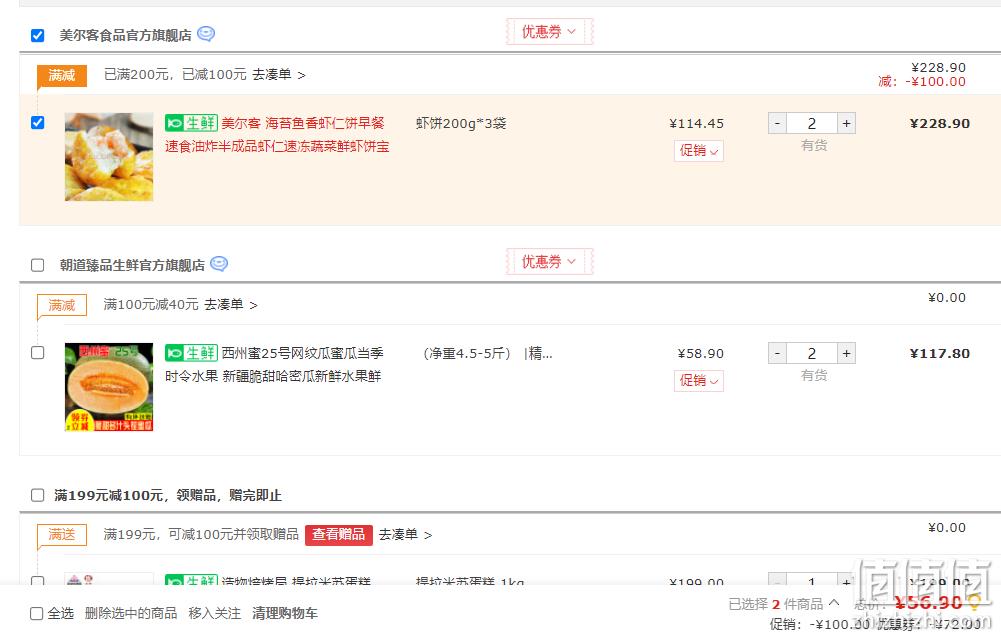The height and width of the screenshot is (638, 1001).
Task: Click 删除选中的商品 in bottom bar
Action: 131,614
